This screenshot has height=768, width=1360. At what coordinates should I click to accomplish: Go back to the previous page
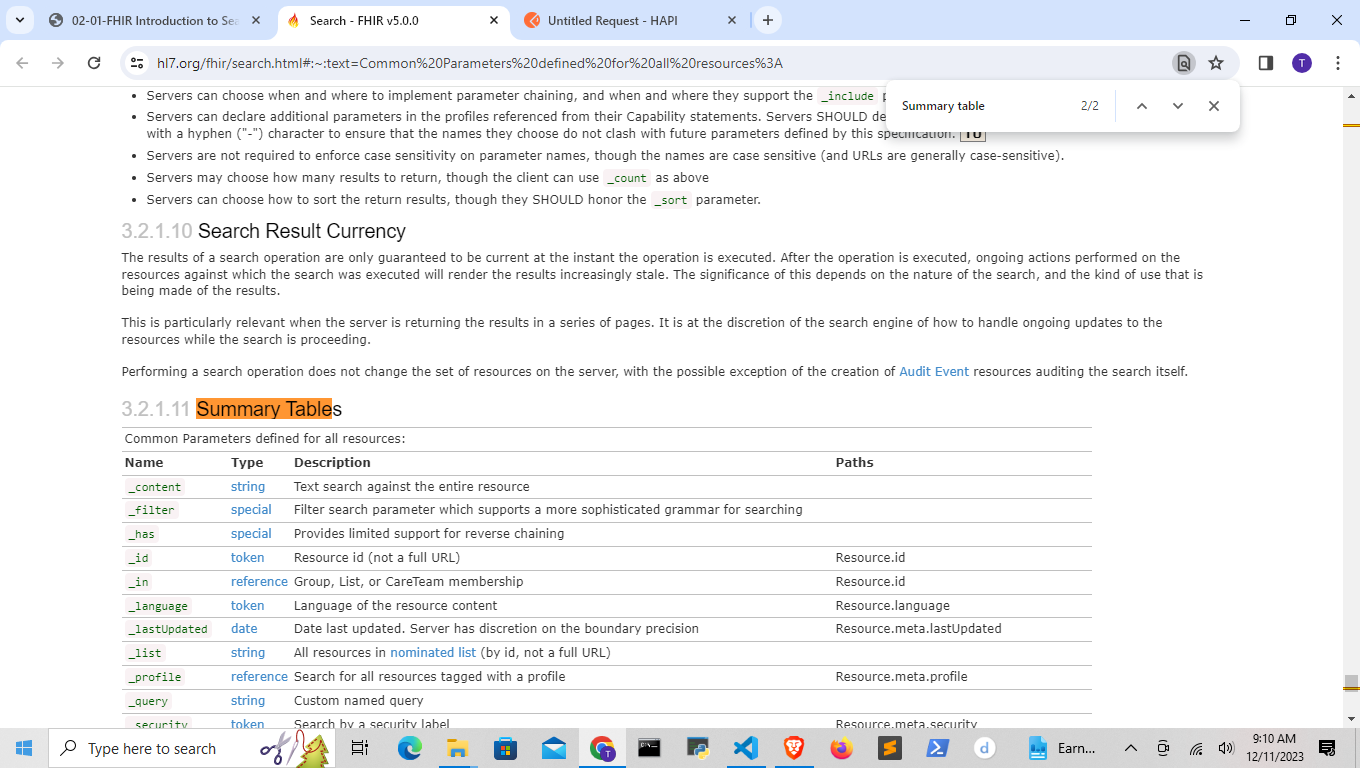point(23,63)
